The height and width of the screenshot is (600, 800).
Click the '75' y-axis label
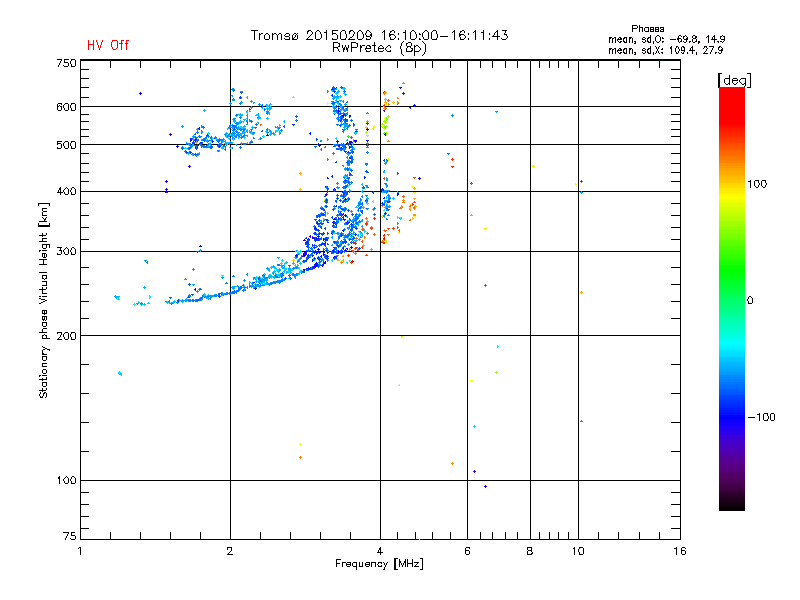[x=70, y=536]
